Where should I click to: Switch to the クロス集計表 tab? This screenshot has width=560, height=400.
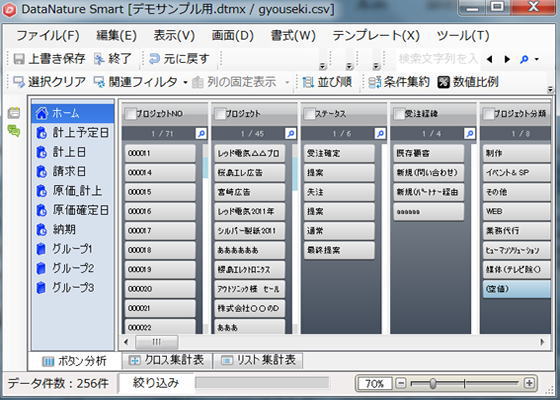167,360
